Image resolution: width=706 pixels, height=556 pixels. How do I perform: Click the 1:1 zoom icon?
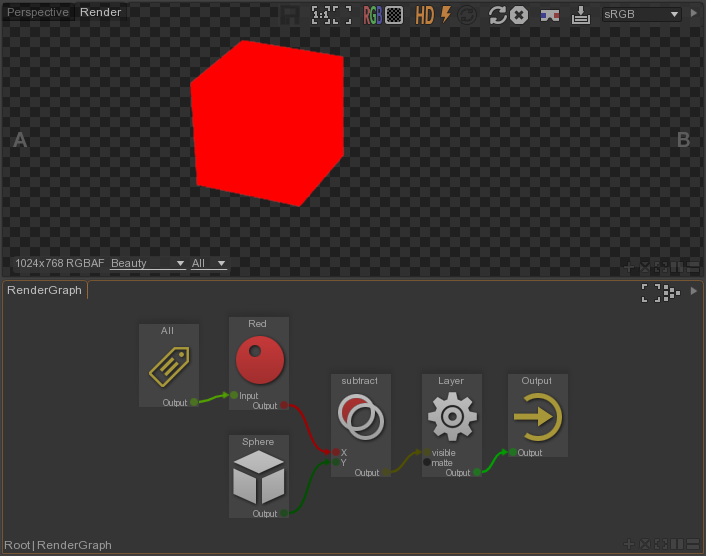(319, 14)
